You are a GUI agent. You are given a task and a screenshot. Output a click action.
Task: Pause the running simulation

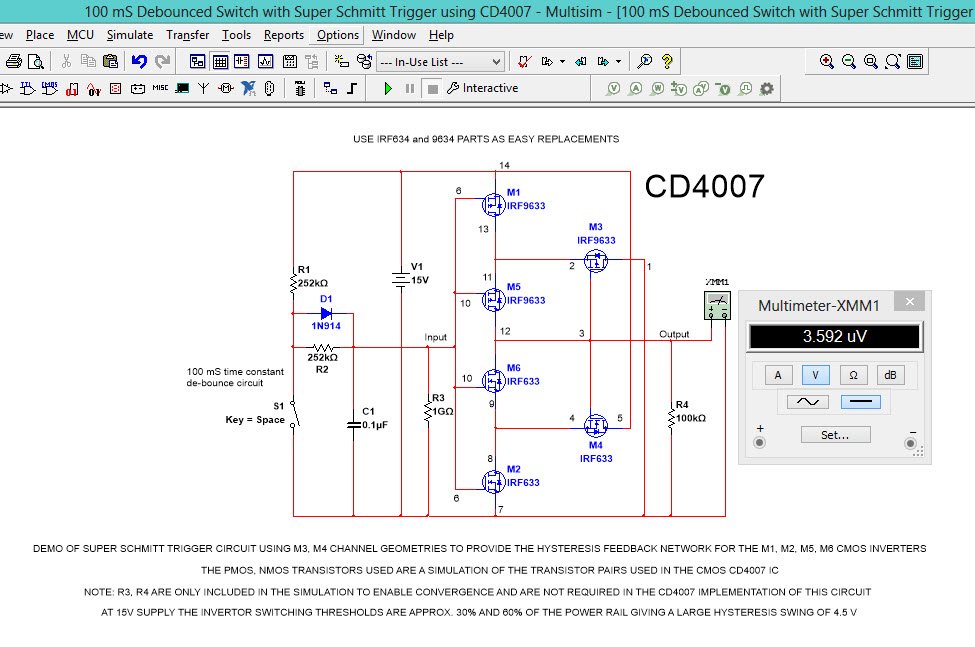[410, 88]
